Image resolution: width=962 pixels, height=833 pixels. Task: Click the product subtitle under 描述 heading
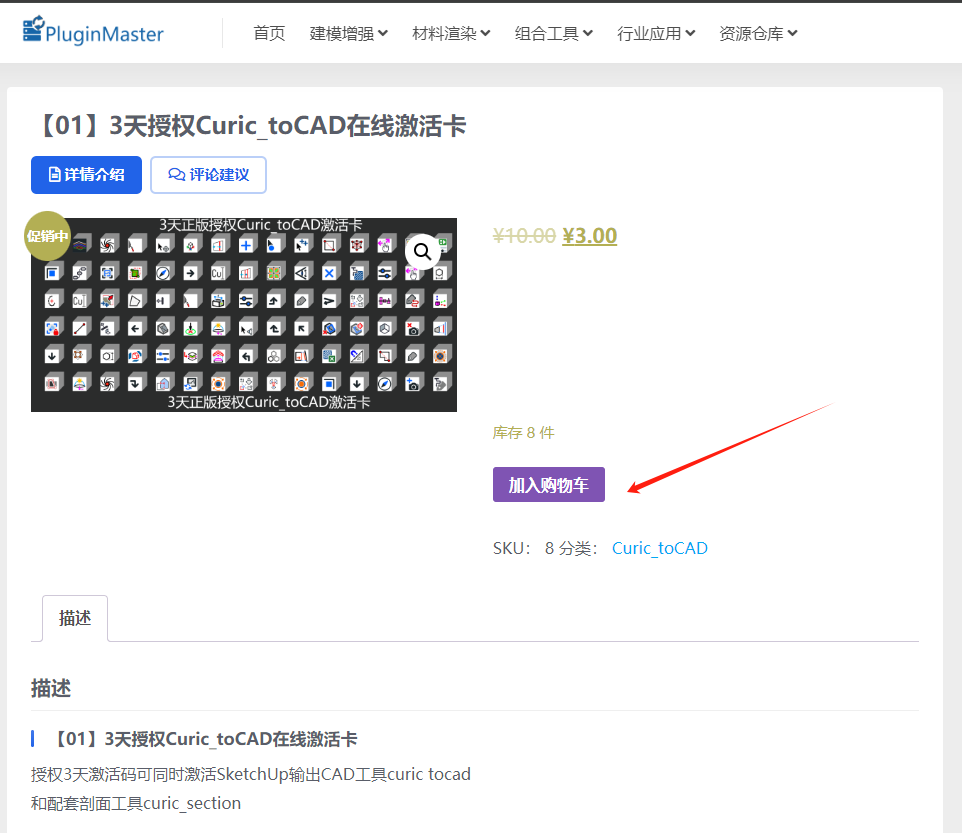coord(204,739)
